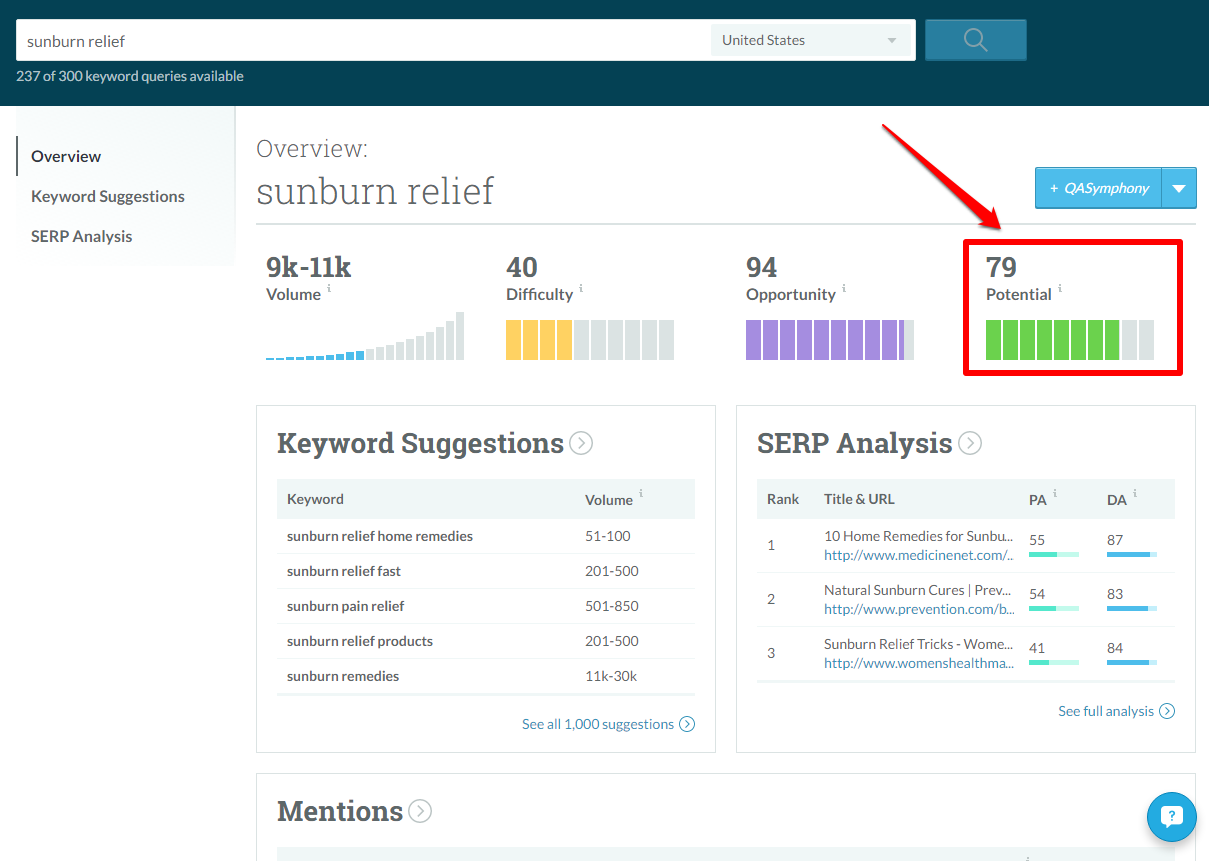
Task: Click info icon next to Difficulty
Action: 581,288
